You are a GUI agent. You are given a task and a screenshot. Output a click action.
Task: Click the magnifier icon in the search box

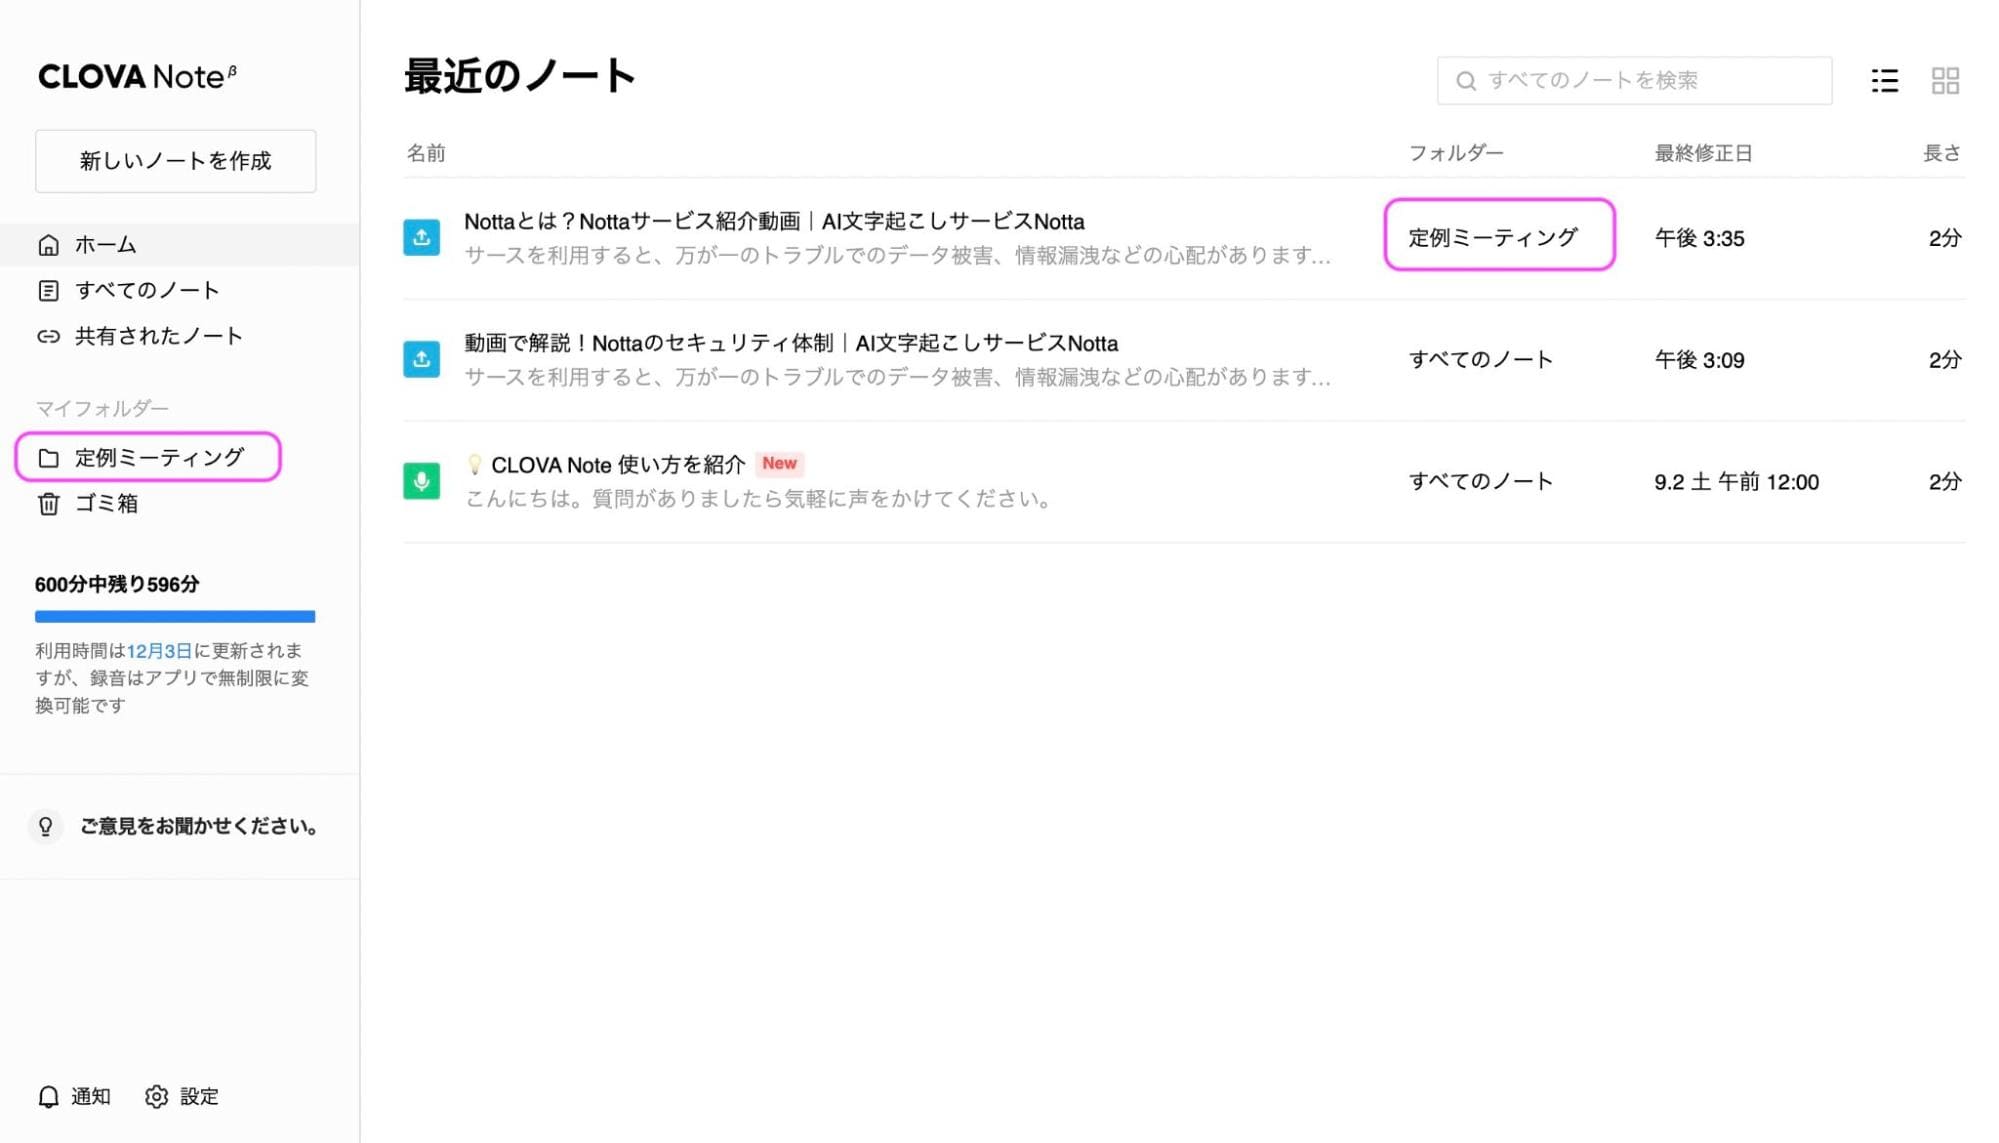(x=1466, y=81)
